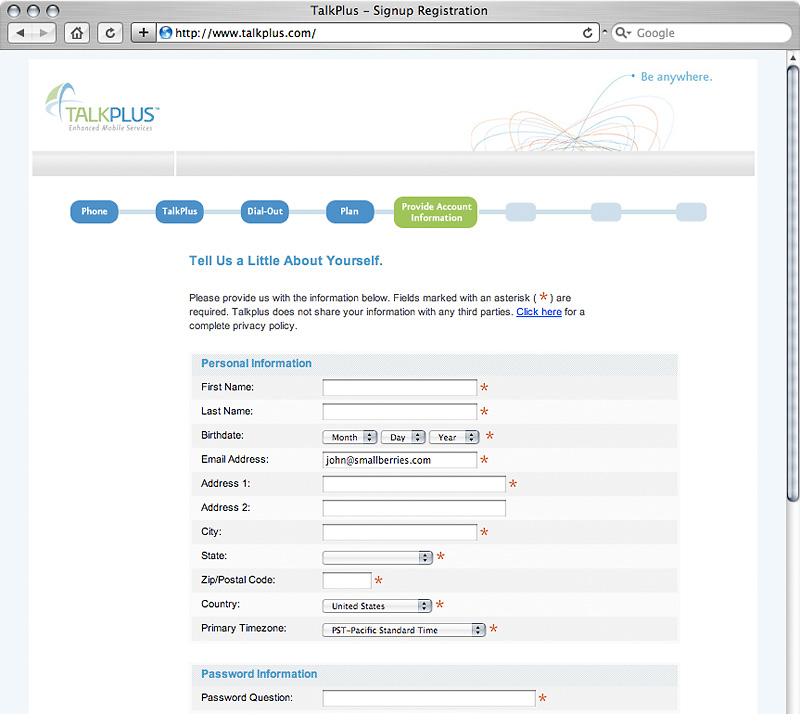Viewport: 800px width, 714px height.
Task: Reload page with the toolbar refresh button
Action: click(110, 33)
